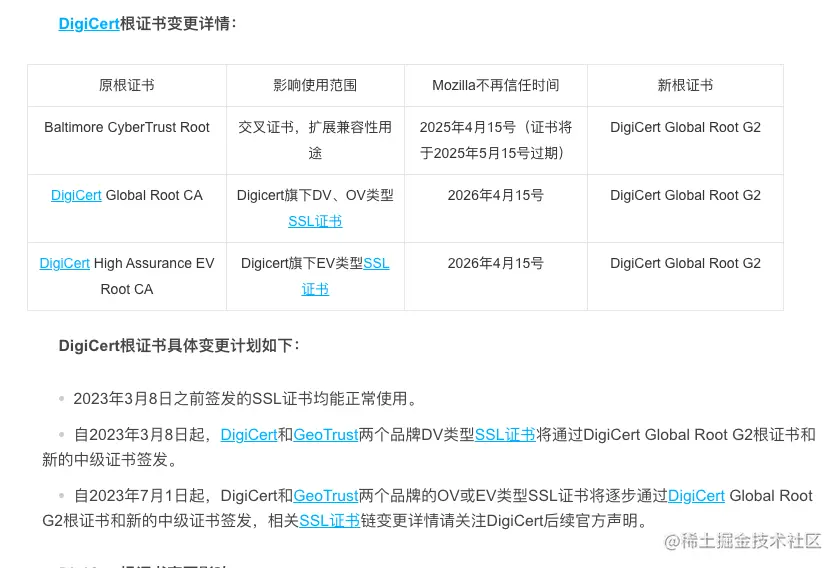Select the DigiCert根证书具体变更计划如下 heading
This screenshot has height=568, width=839.
[179, 346]
